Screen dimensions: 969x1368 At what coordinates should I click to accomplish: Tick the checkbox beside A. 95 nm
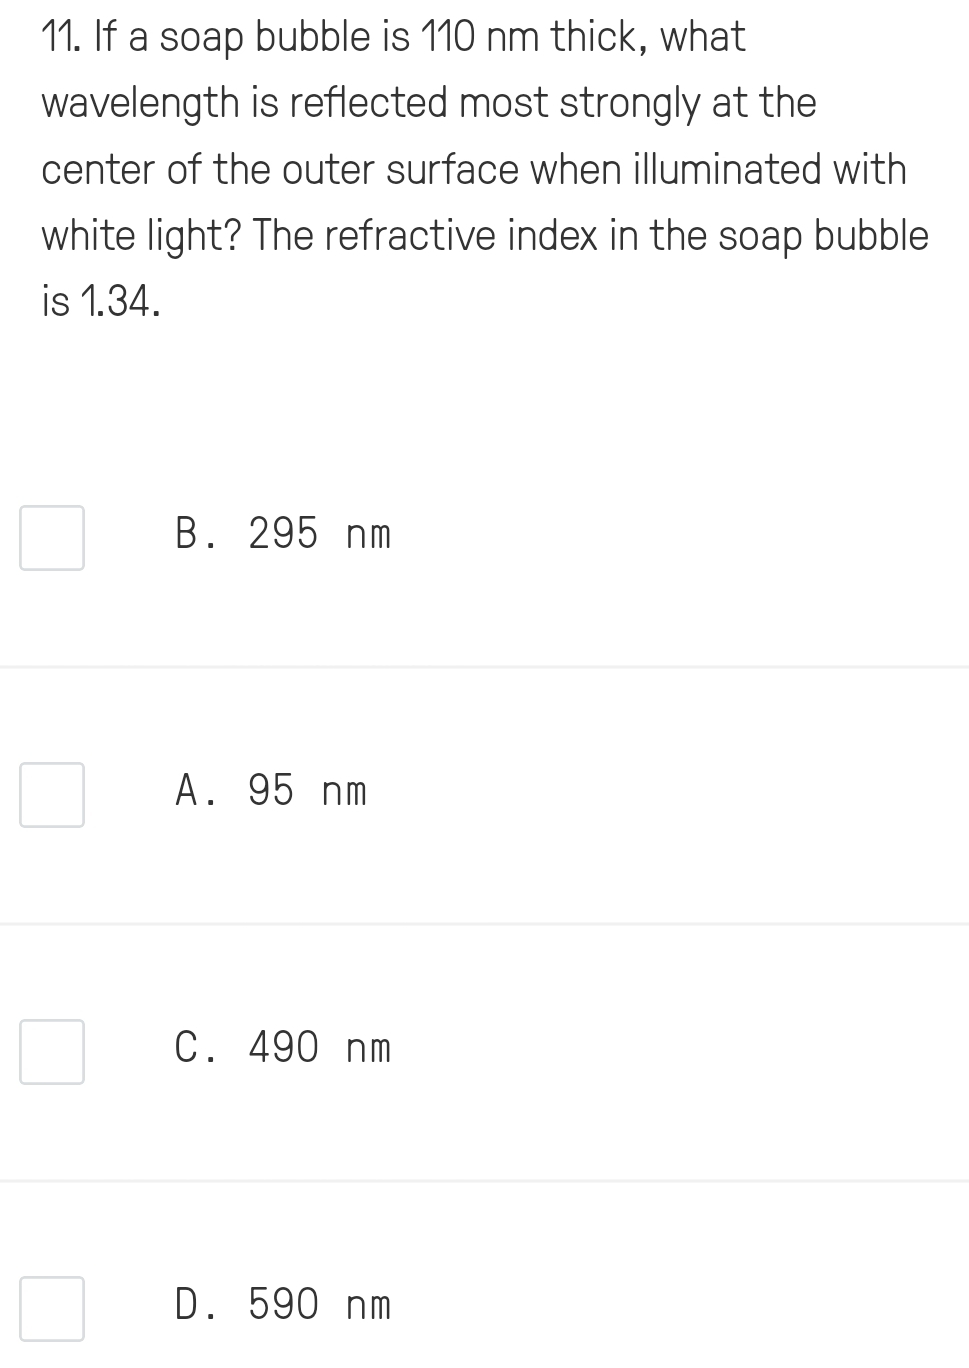(52, 795)
